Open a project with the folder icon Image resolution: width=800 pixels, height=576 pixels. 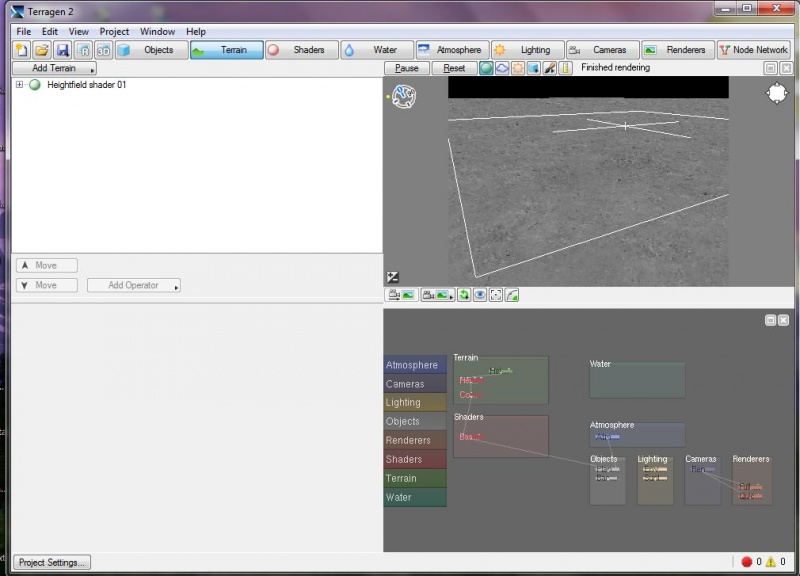42,50
